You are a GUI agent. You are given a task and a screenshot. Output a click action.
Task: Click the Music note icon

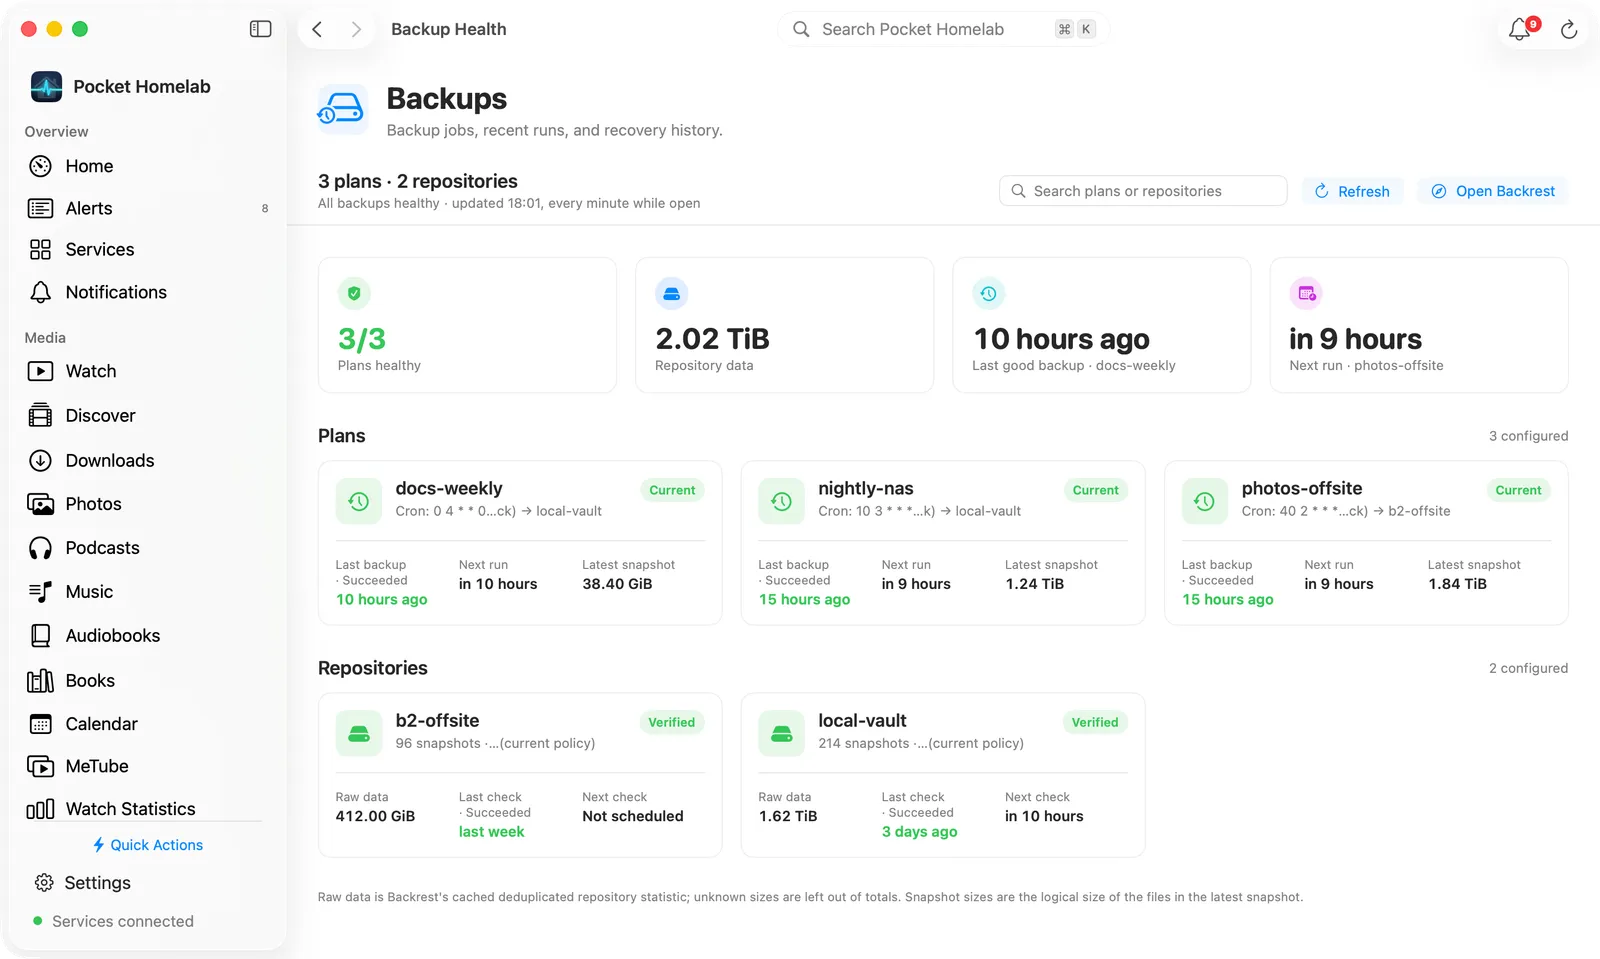click(x=40, y=592)
